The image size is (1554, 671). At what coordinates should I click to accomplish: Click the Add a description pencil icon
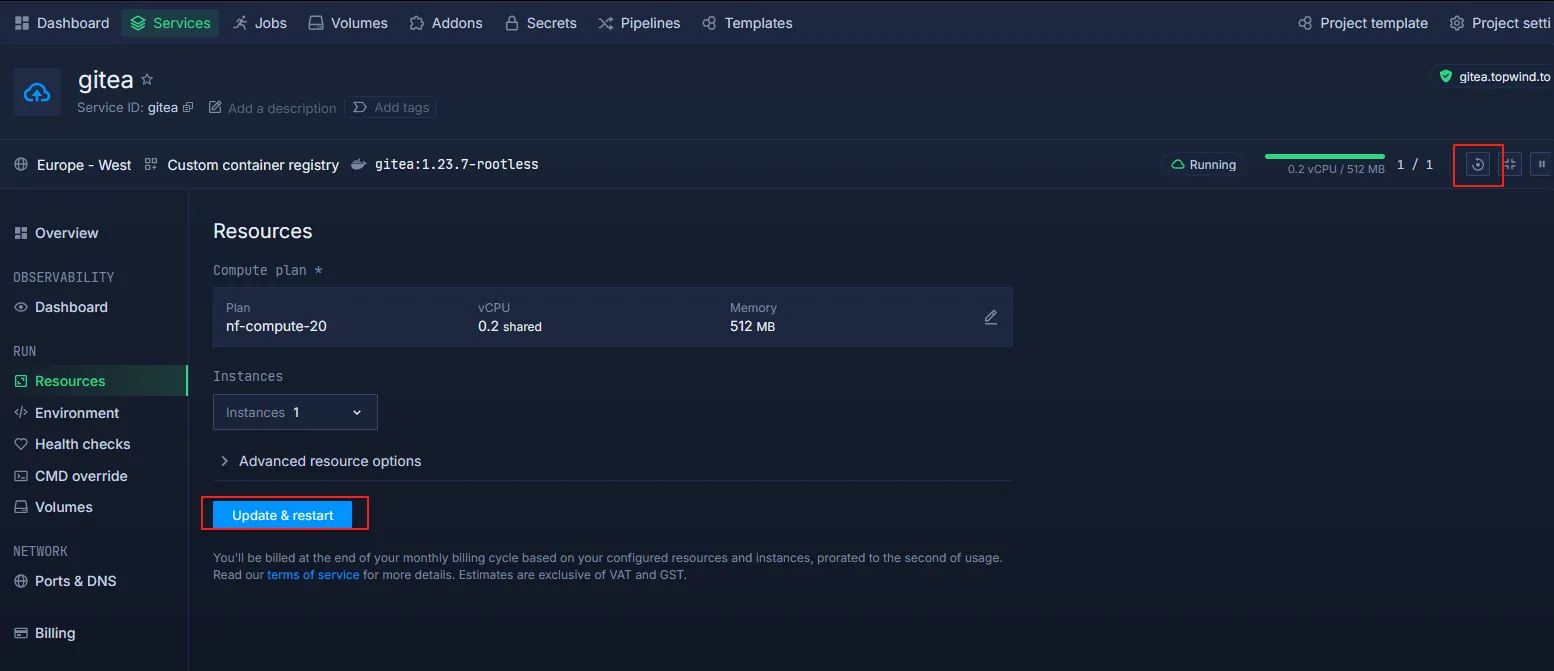215,108
